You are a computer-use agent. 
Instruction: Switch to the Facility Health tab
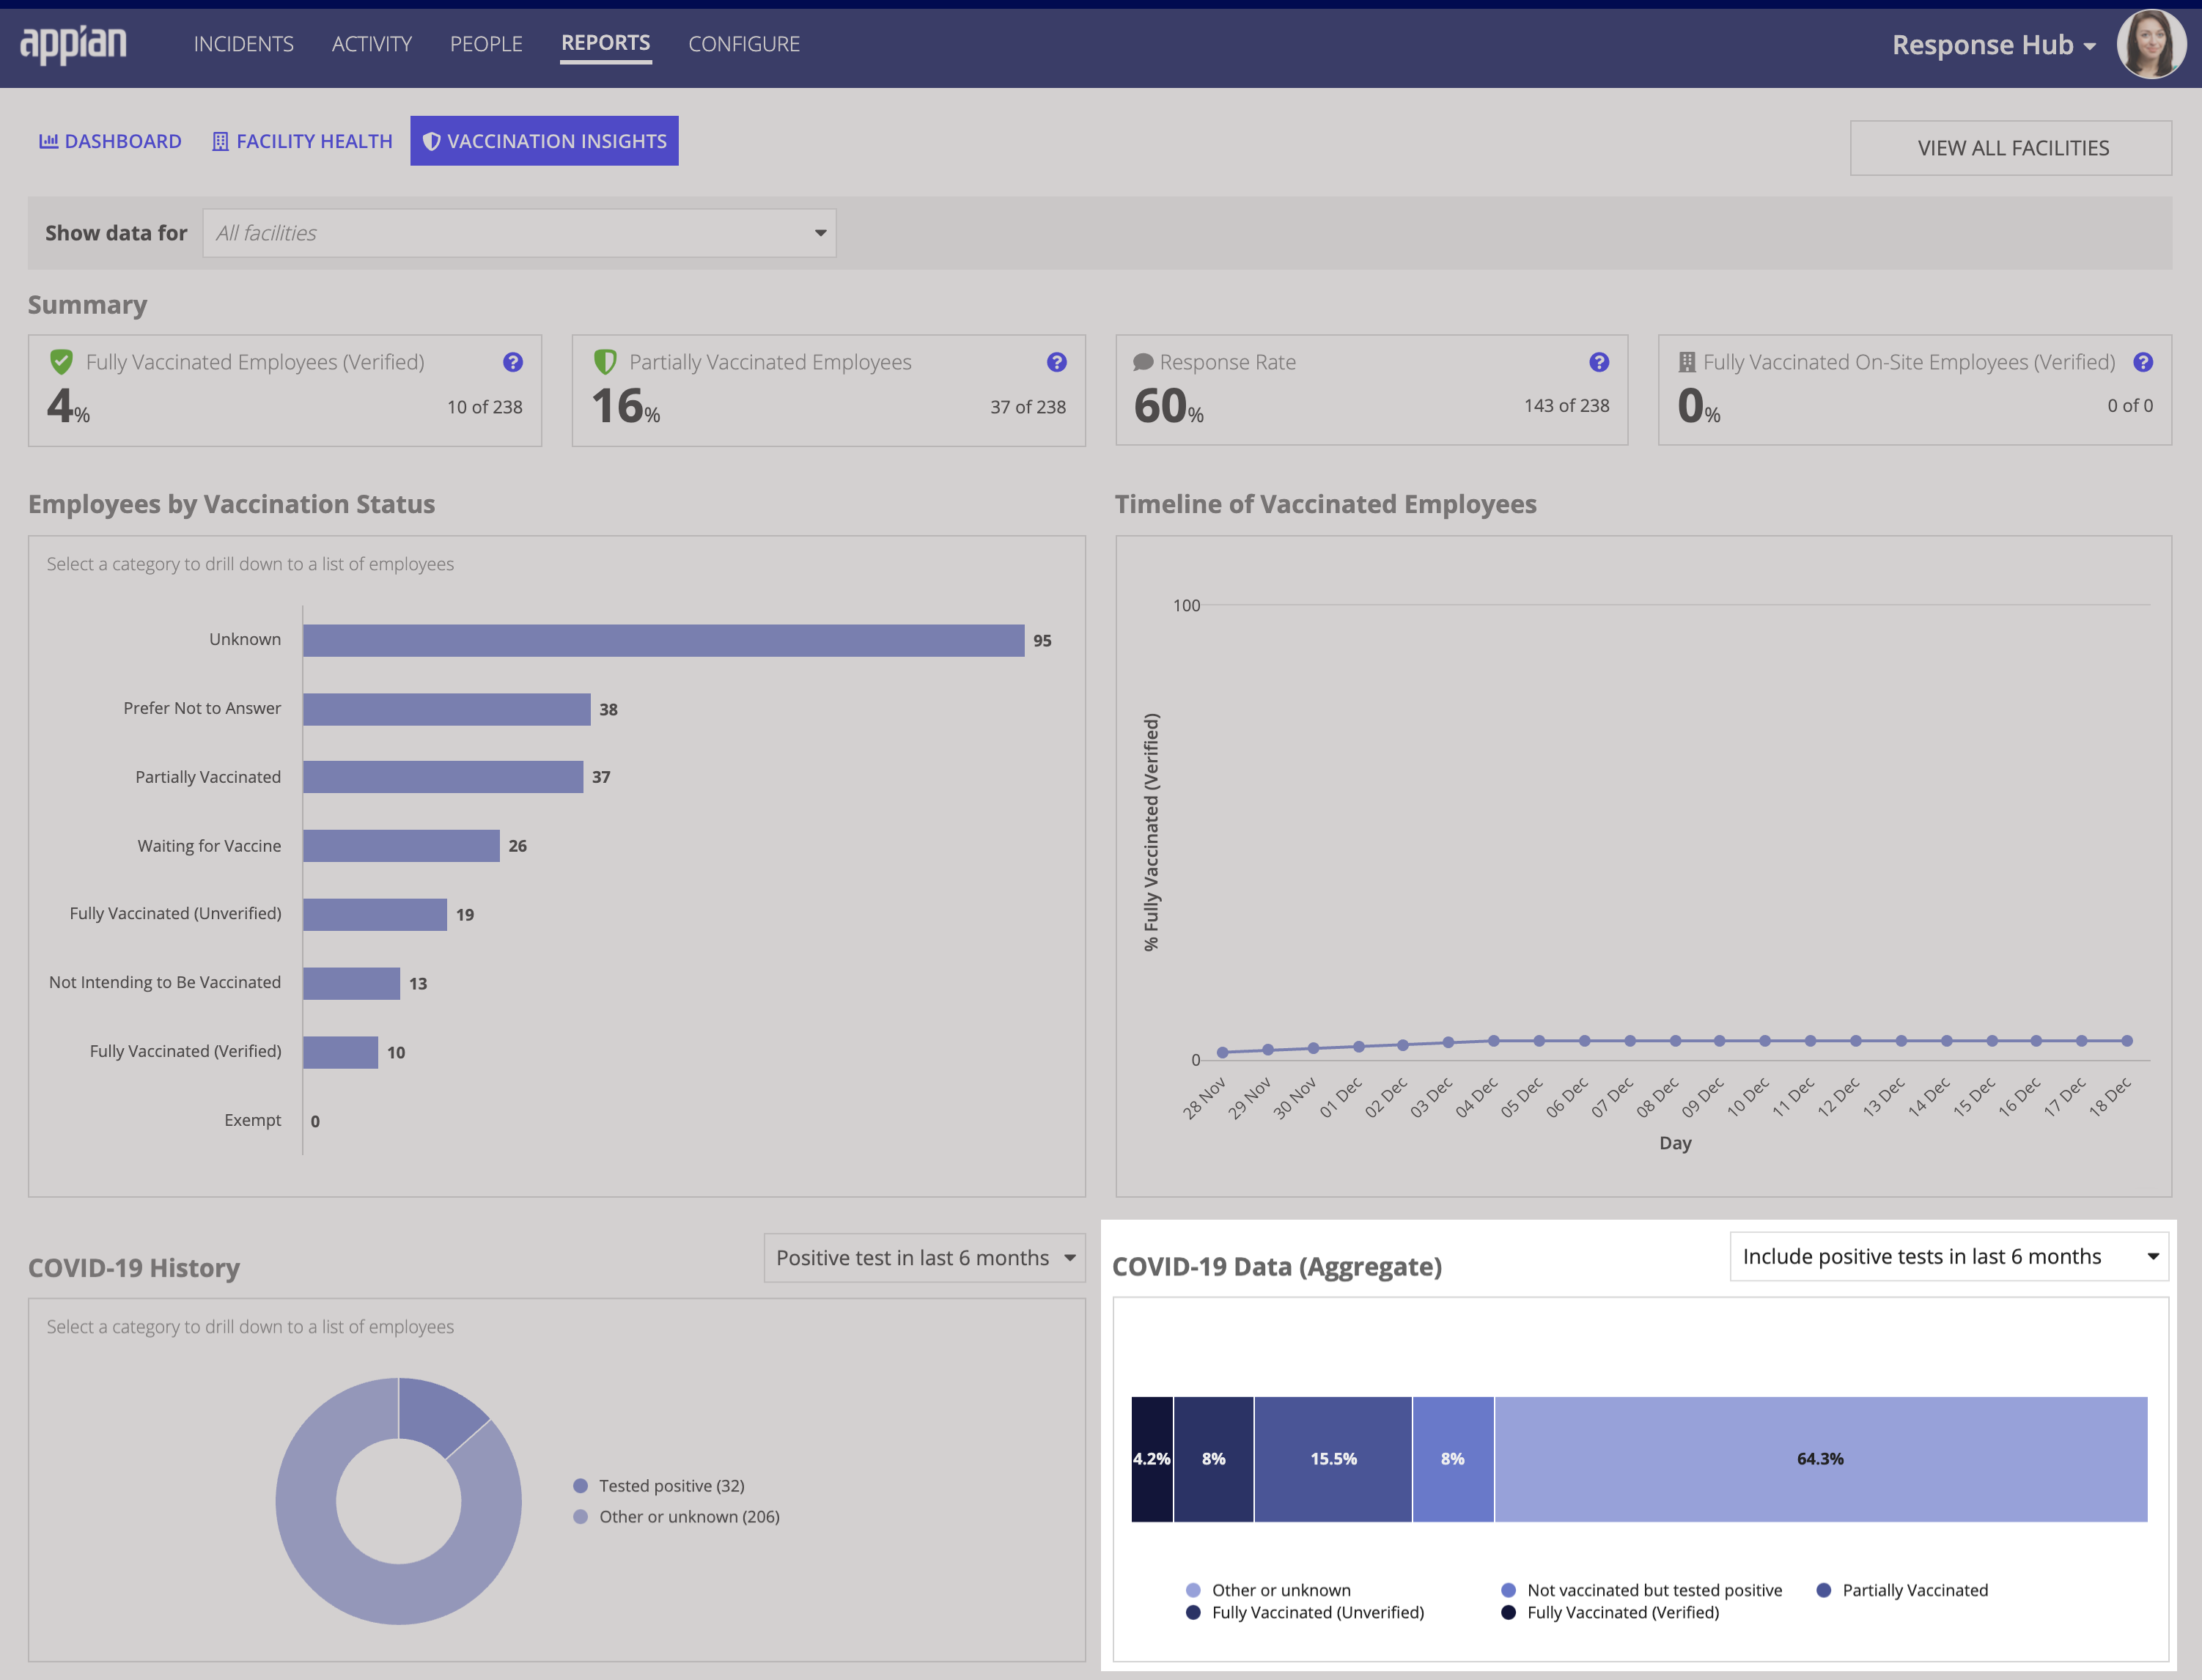302,141
